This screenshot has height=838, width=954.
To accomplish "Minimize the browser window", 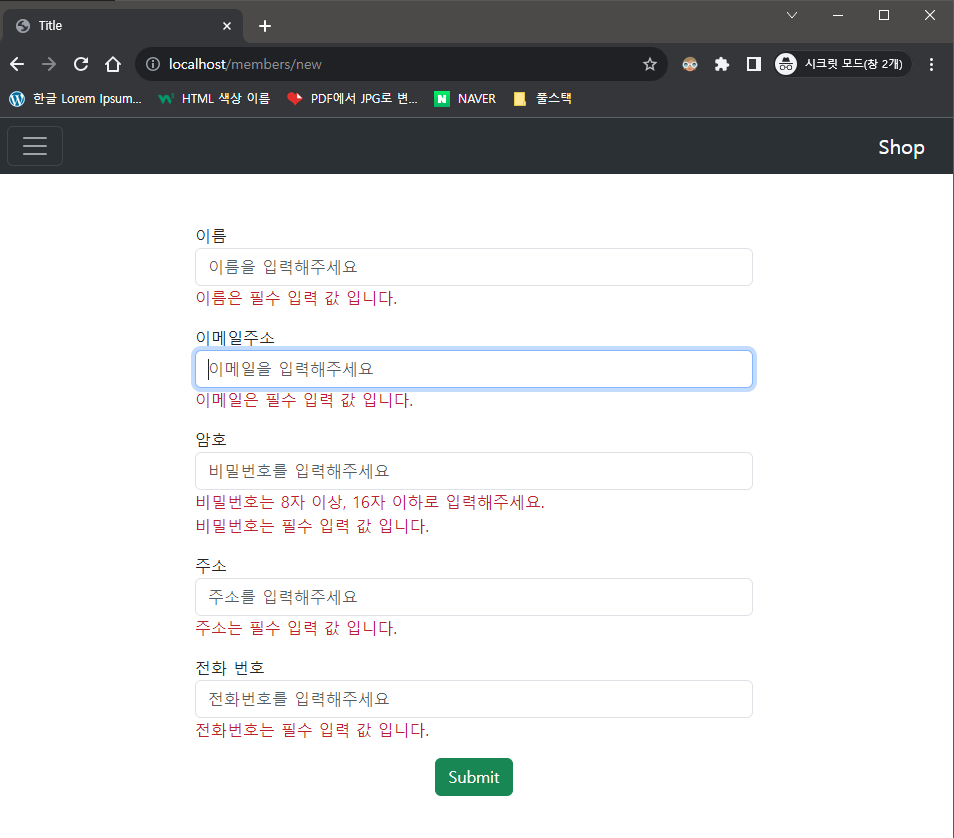I will [838, 15].
